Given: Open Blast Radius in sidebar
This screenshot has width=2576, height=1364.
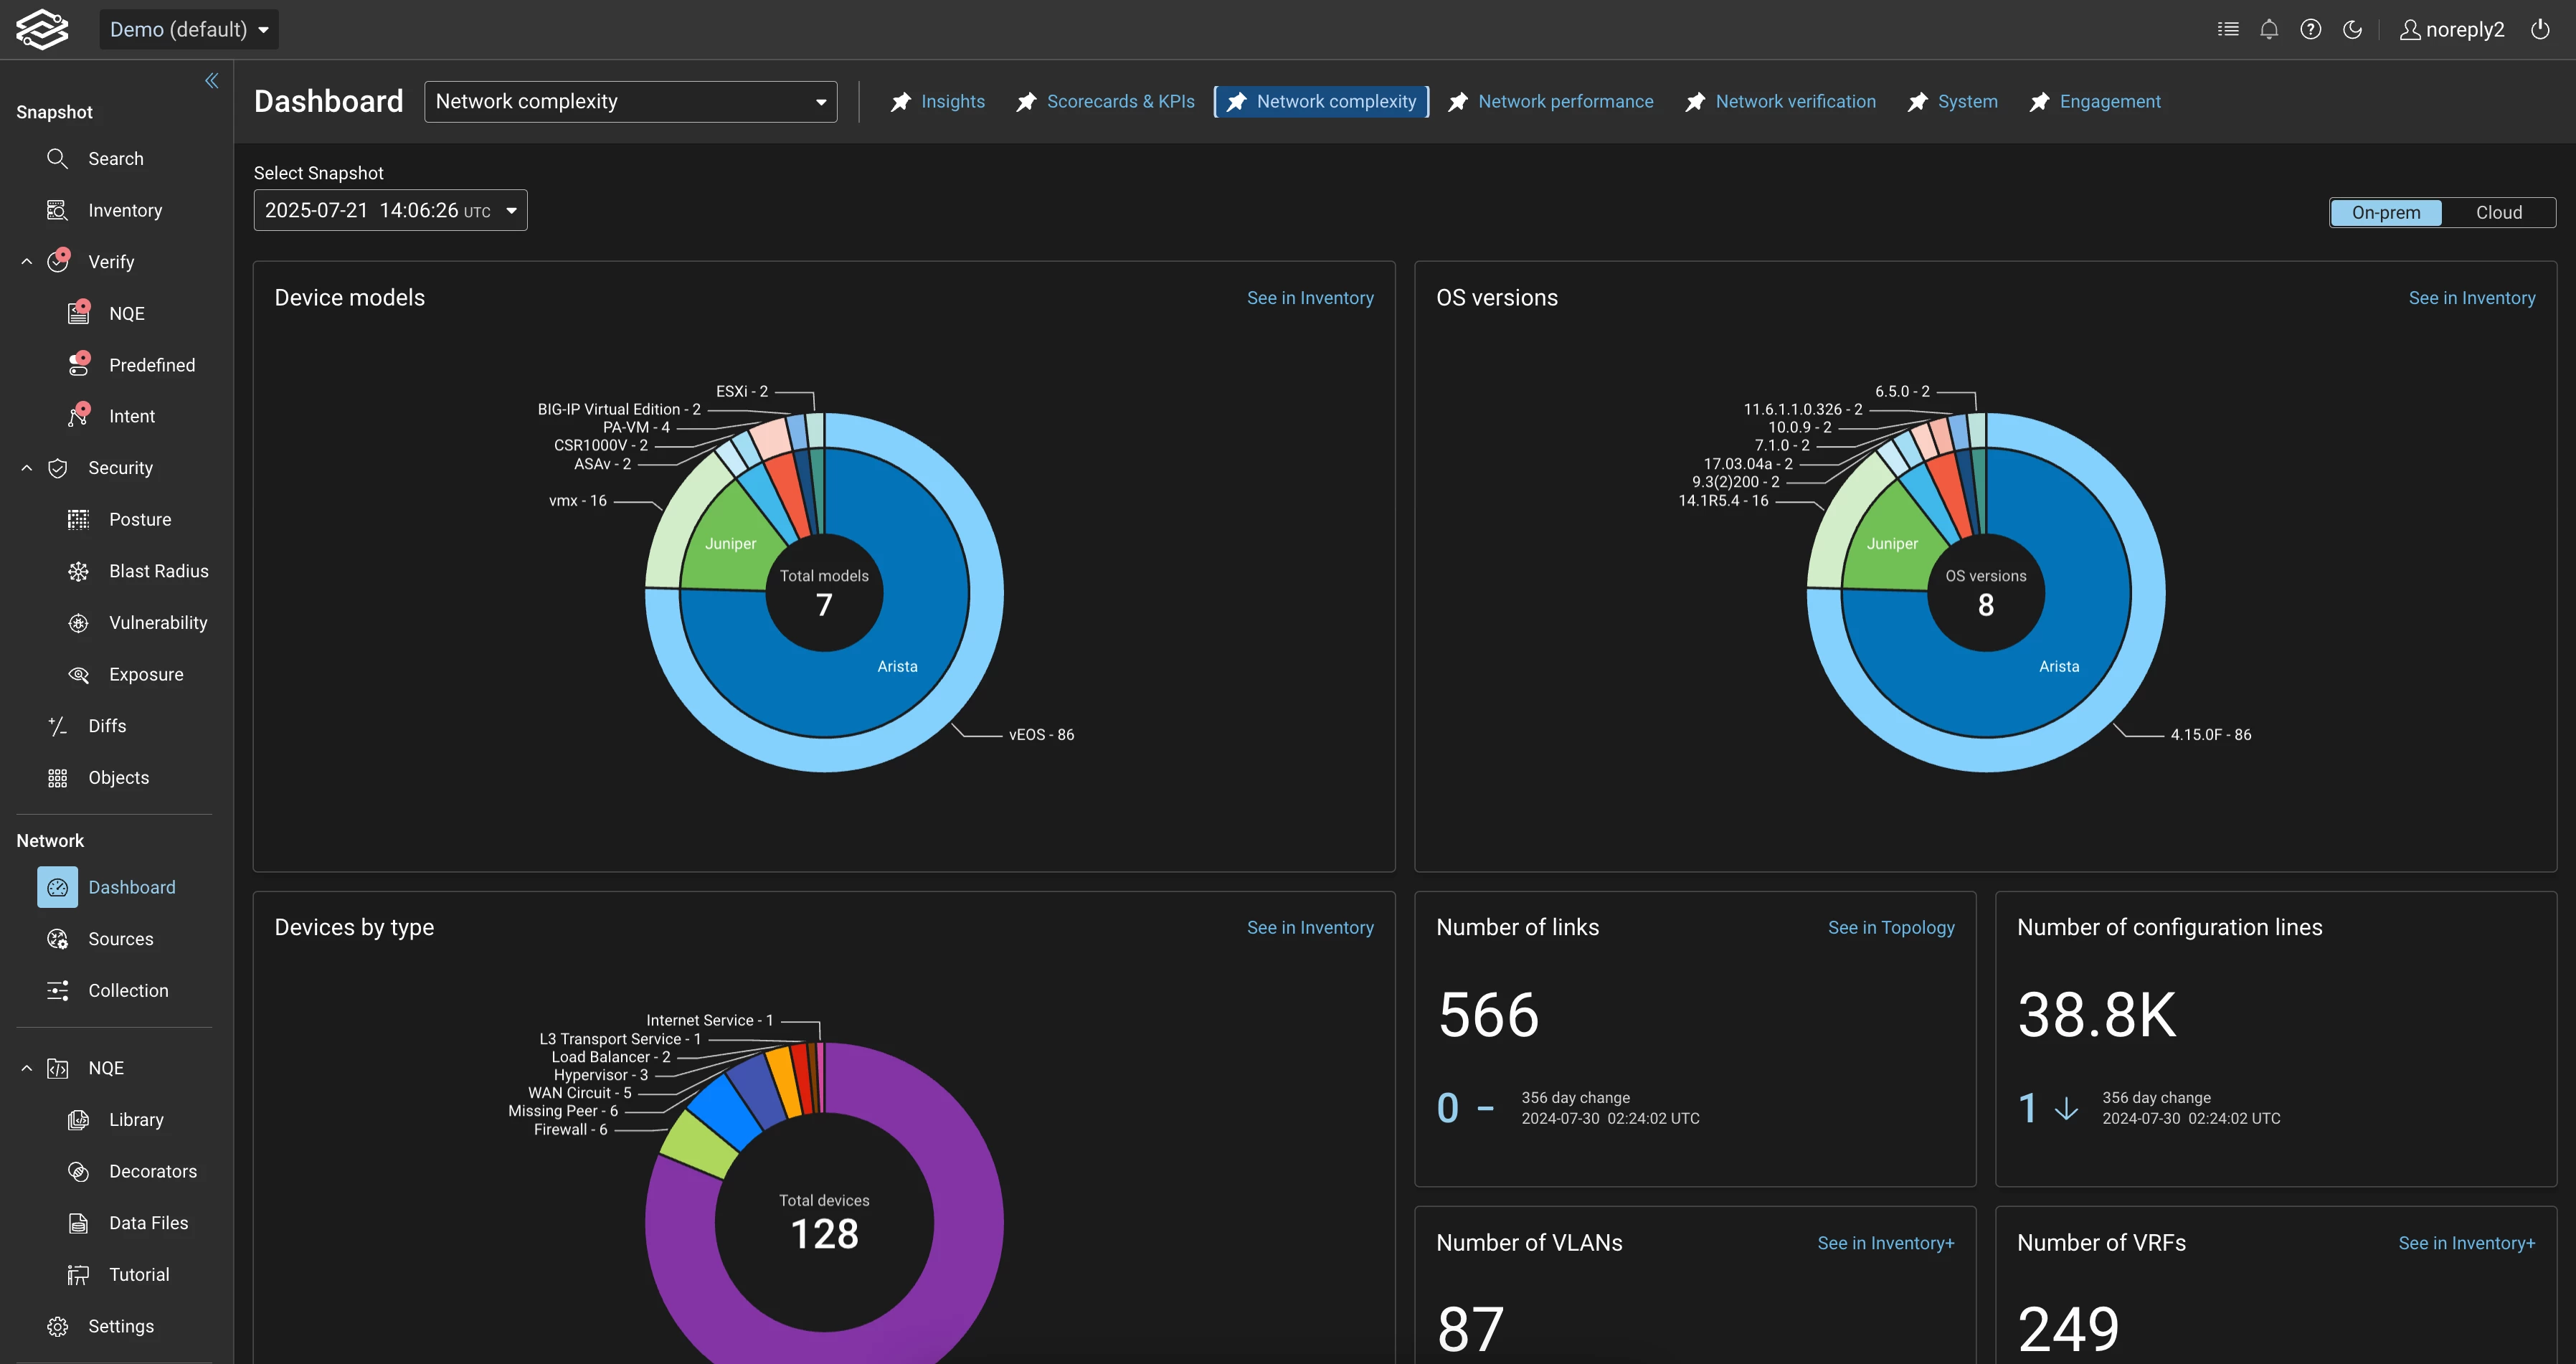Looking at the screenshot, I should point(158,571).
